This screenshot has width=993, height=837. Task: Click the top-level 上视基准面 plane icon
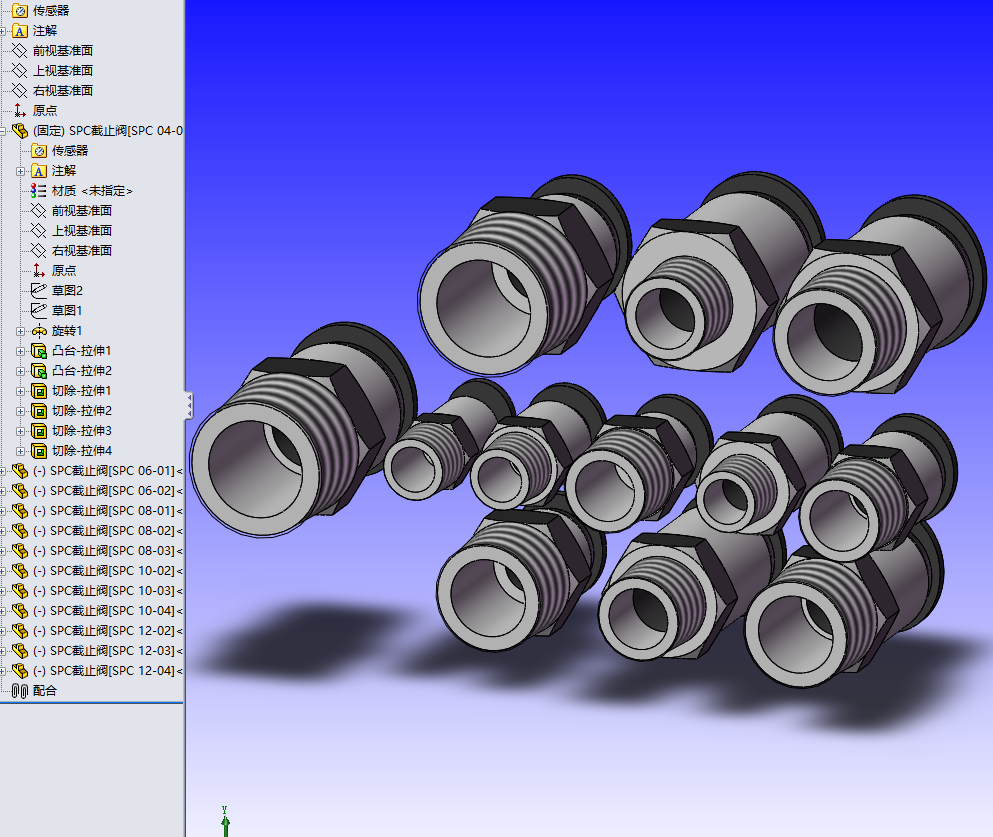20,71
